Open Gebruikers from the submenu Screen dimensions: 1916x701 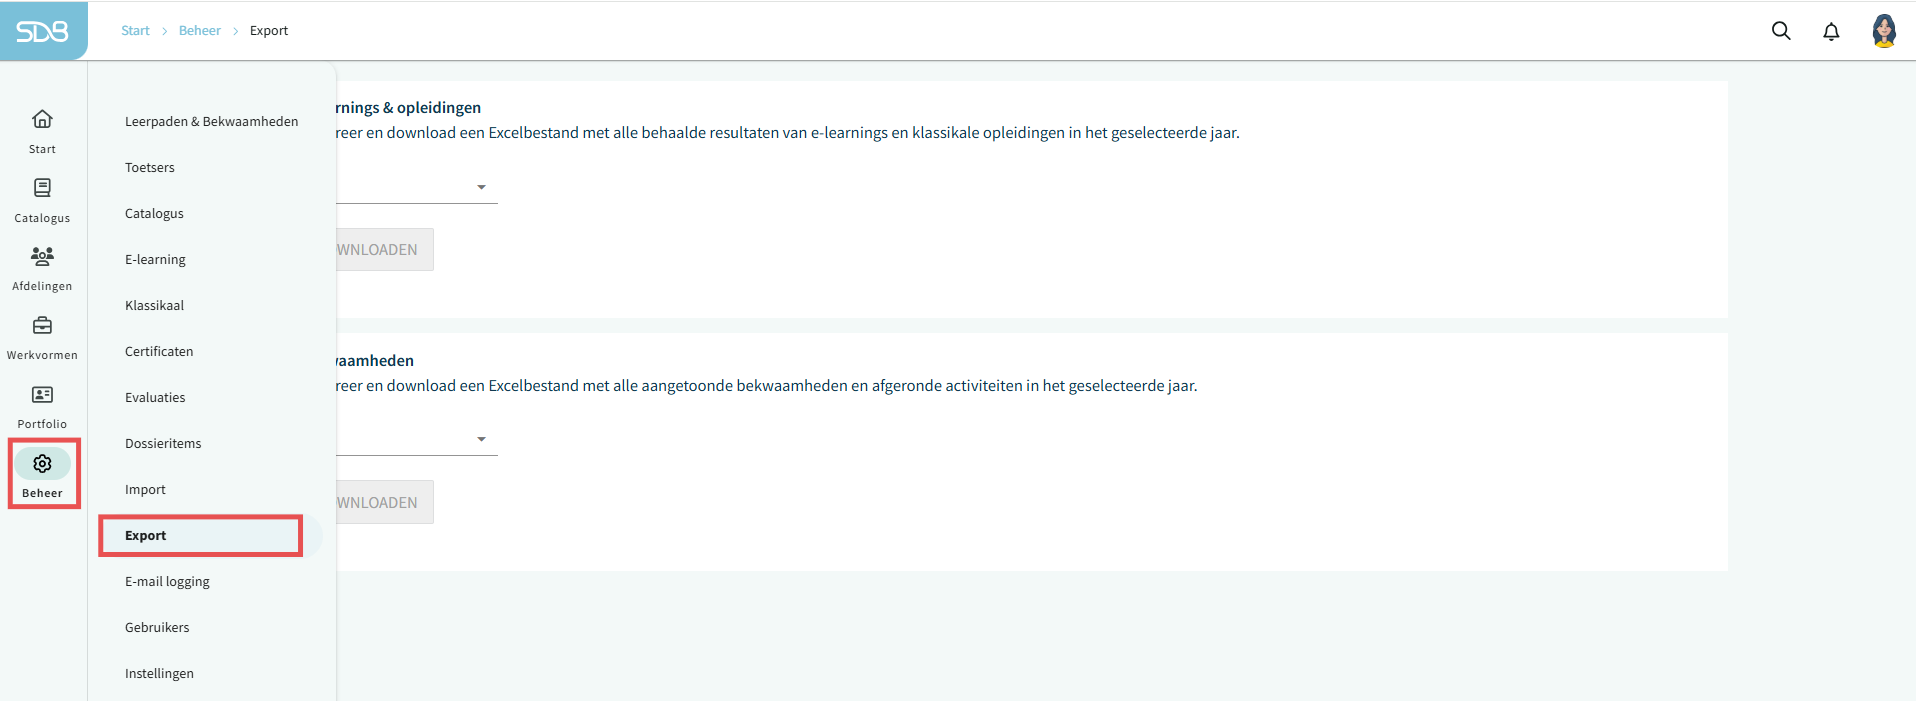pos(157,628)
